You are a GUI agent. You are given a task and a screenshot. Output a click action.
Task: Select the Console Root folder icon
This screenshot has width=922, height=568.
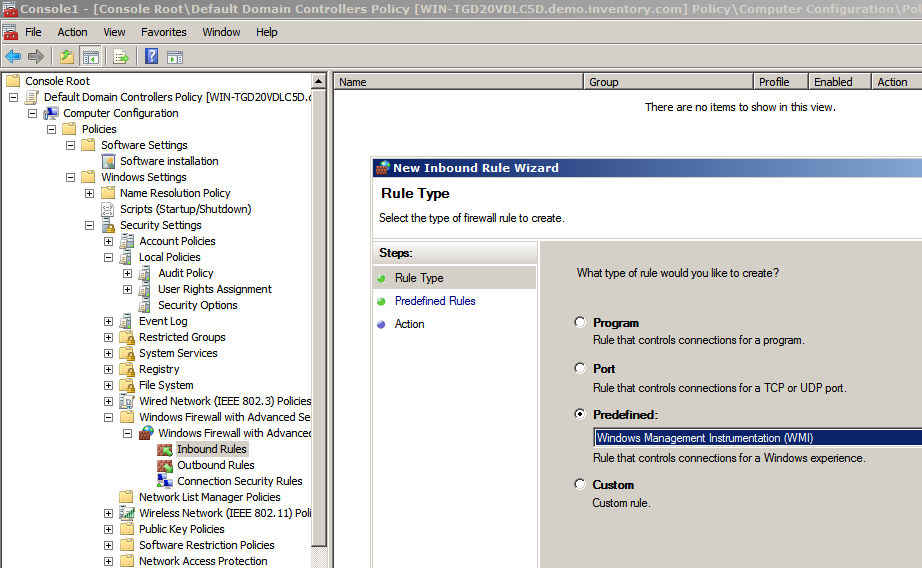click(13, 81)
